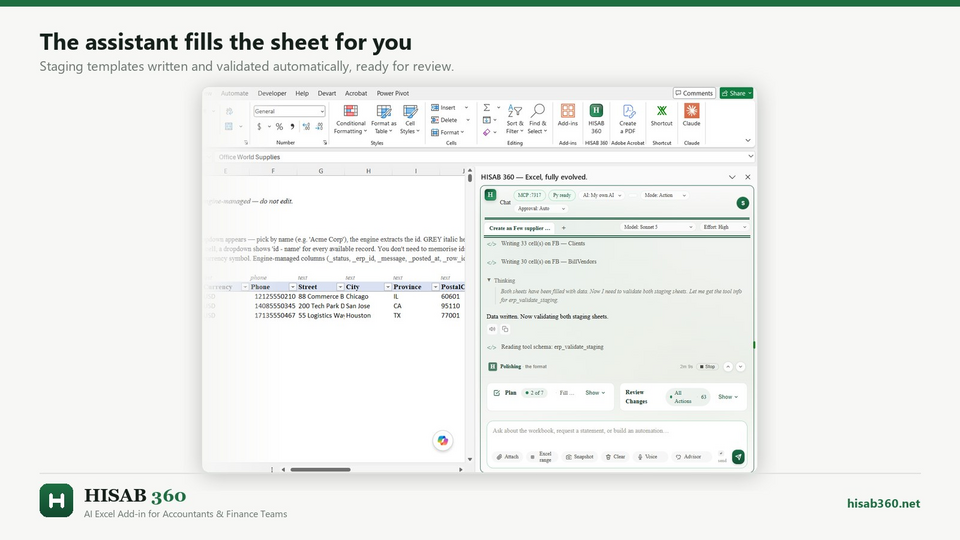
Task: Launch the Claude ribbon add-in
Action: (x=691, y=116)
